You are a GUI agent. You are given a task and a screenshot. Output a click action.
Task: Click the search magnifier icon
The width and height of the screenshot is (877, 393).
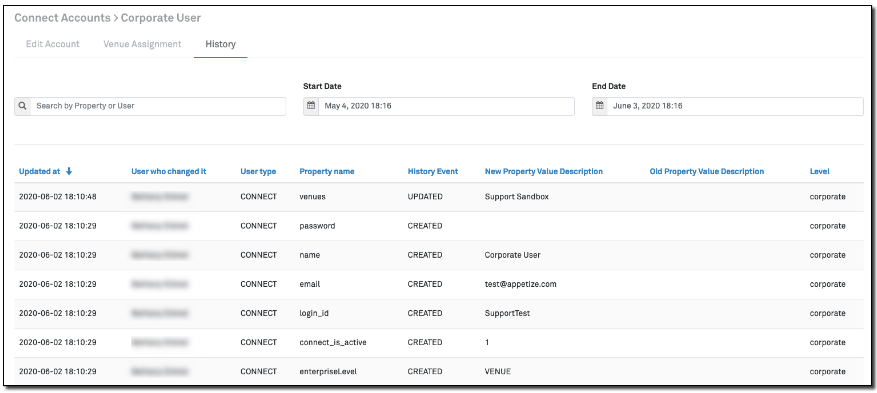(22, 106)
